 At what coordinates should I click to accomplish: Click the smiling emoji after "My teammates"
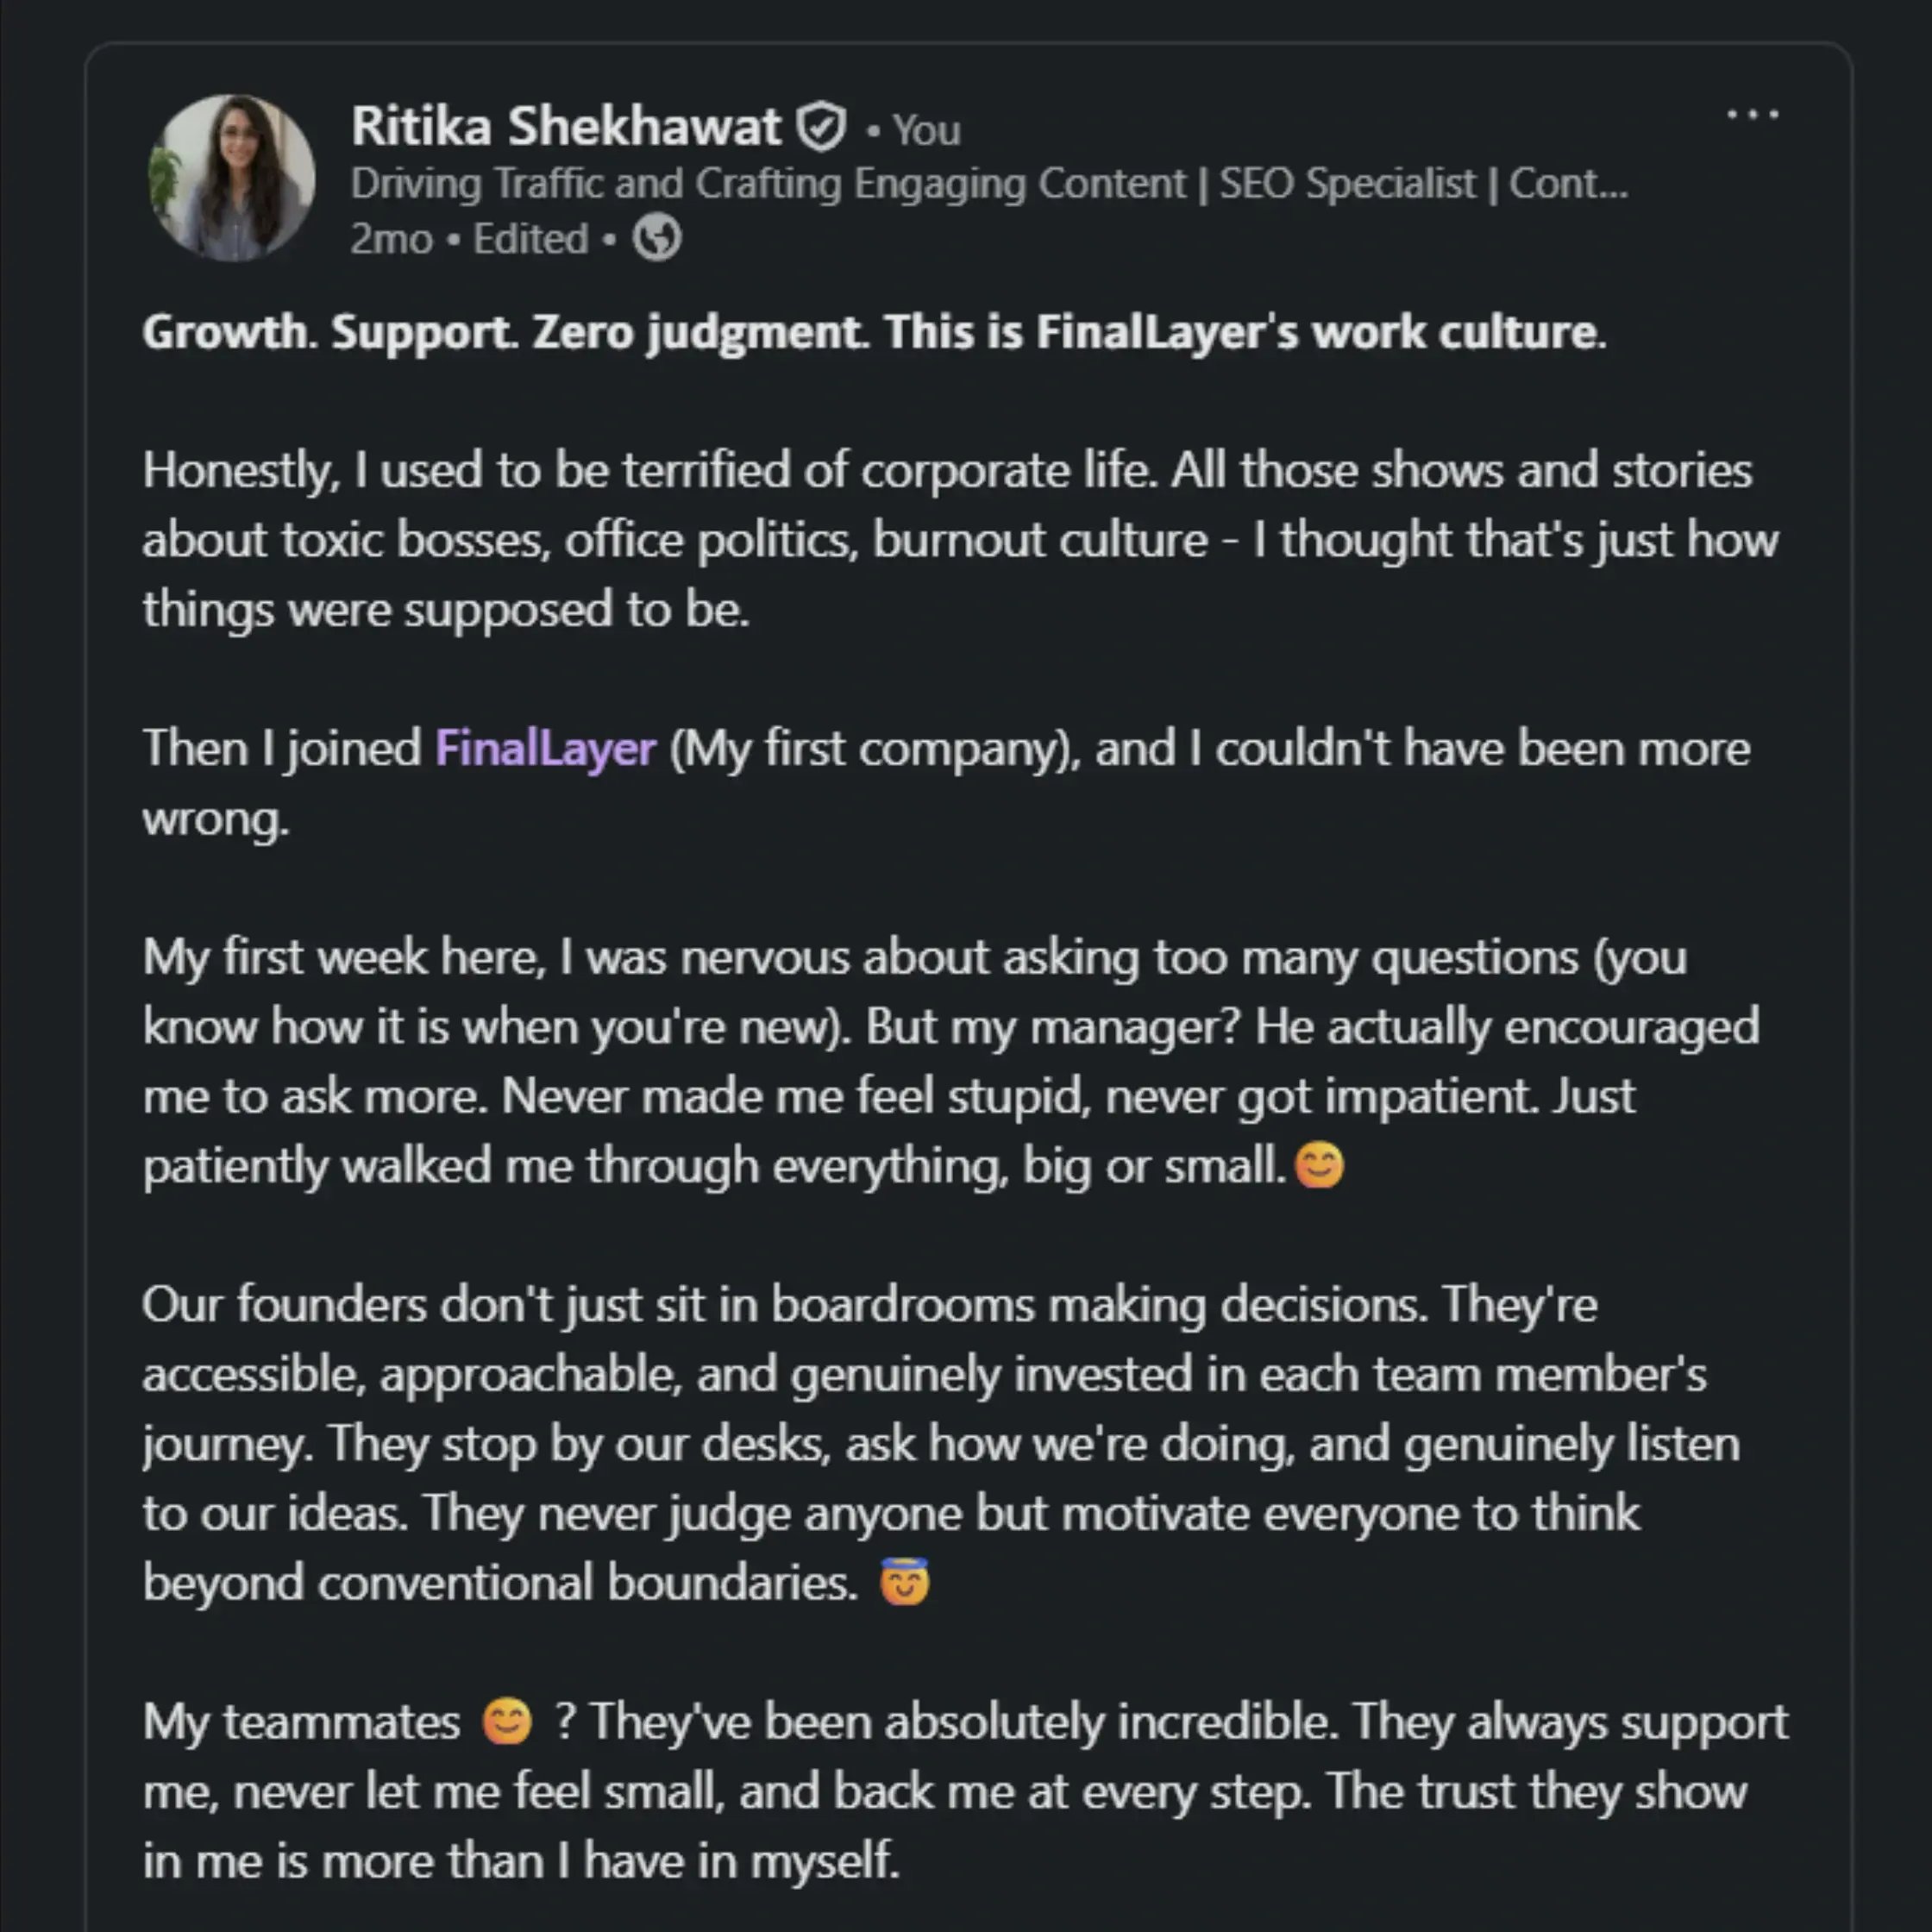click(507, 1722)
